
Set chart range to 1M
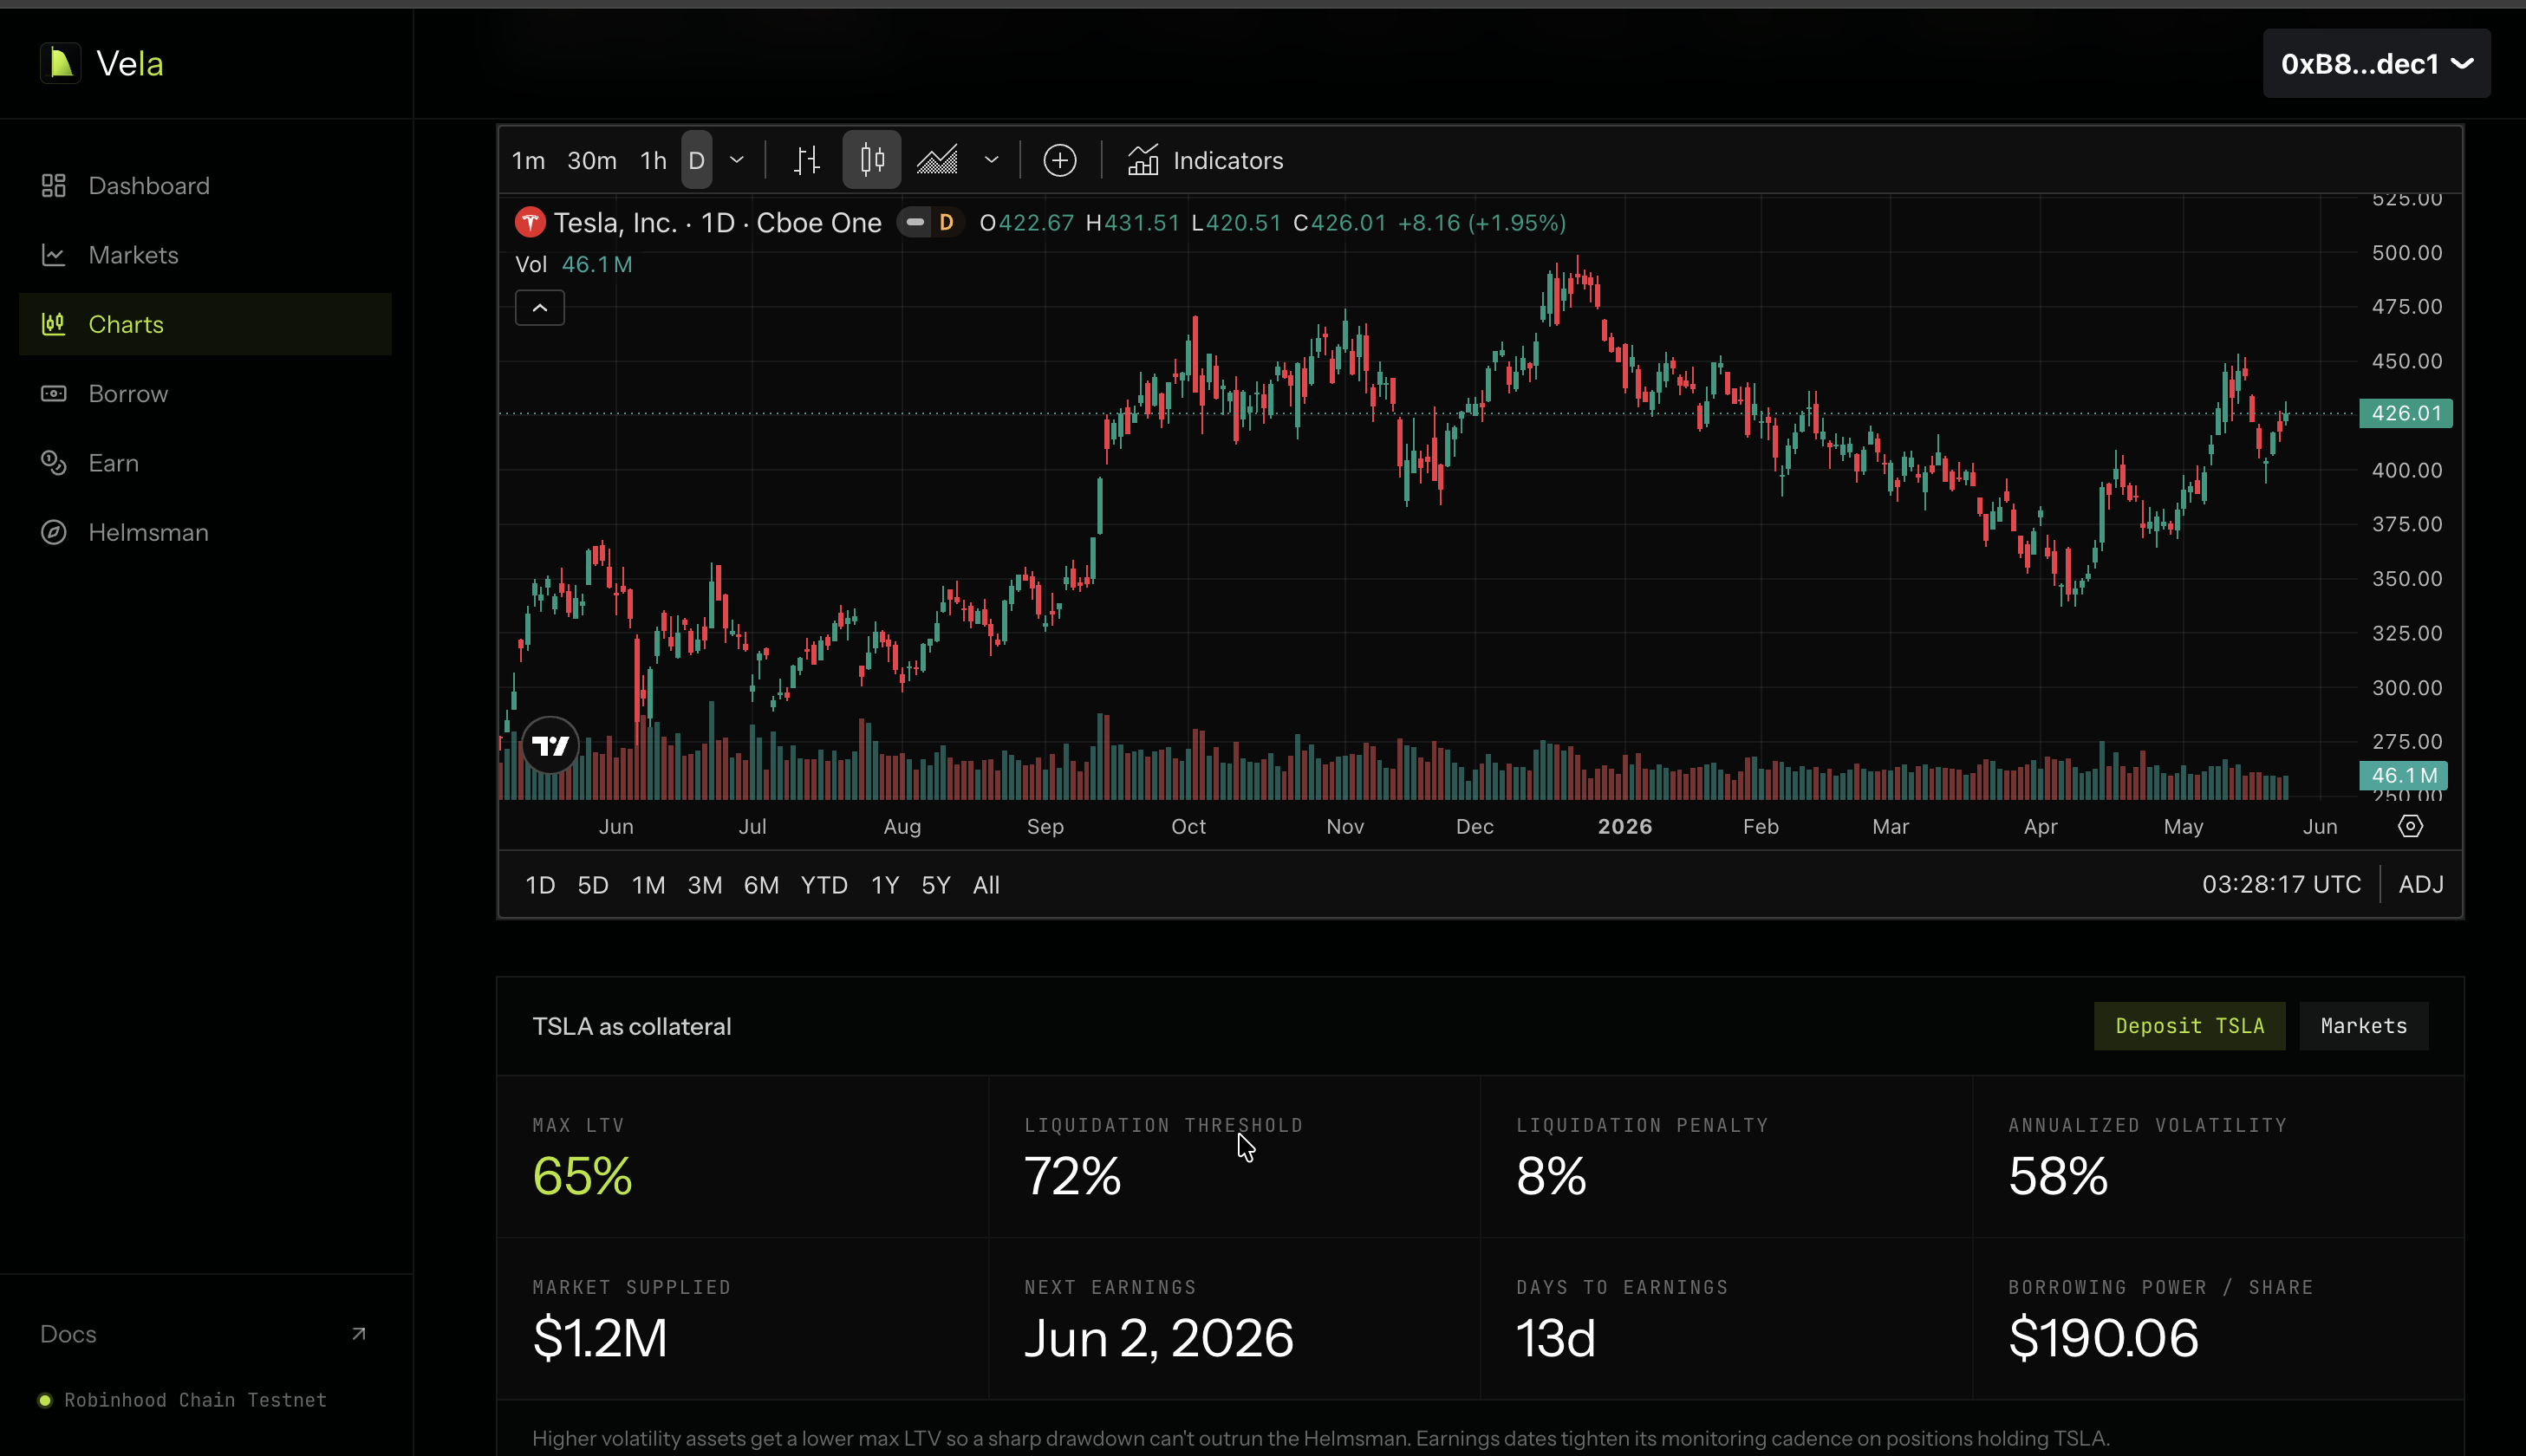point(648,886)
